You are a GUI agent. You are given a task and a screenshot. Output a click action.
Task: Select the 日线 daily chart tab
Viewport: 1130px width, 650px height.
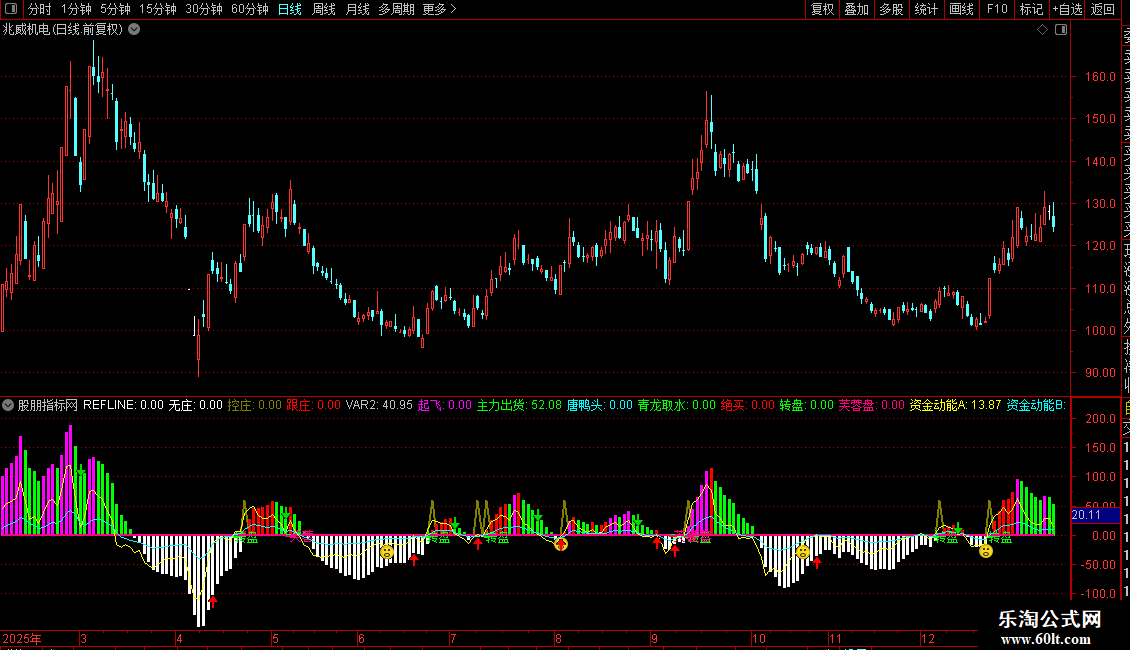pos(290,9)
